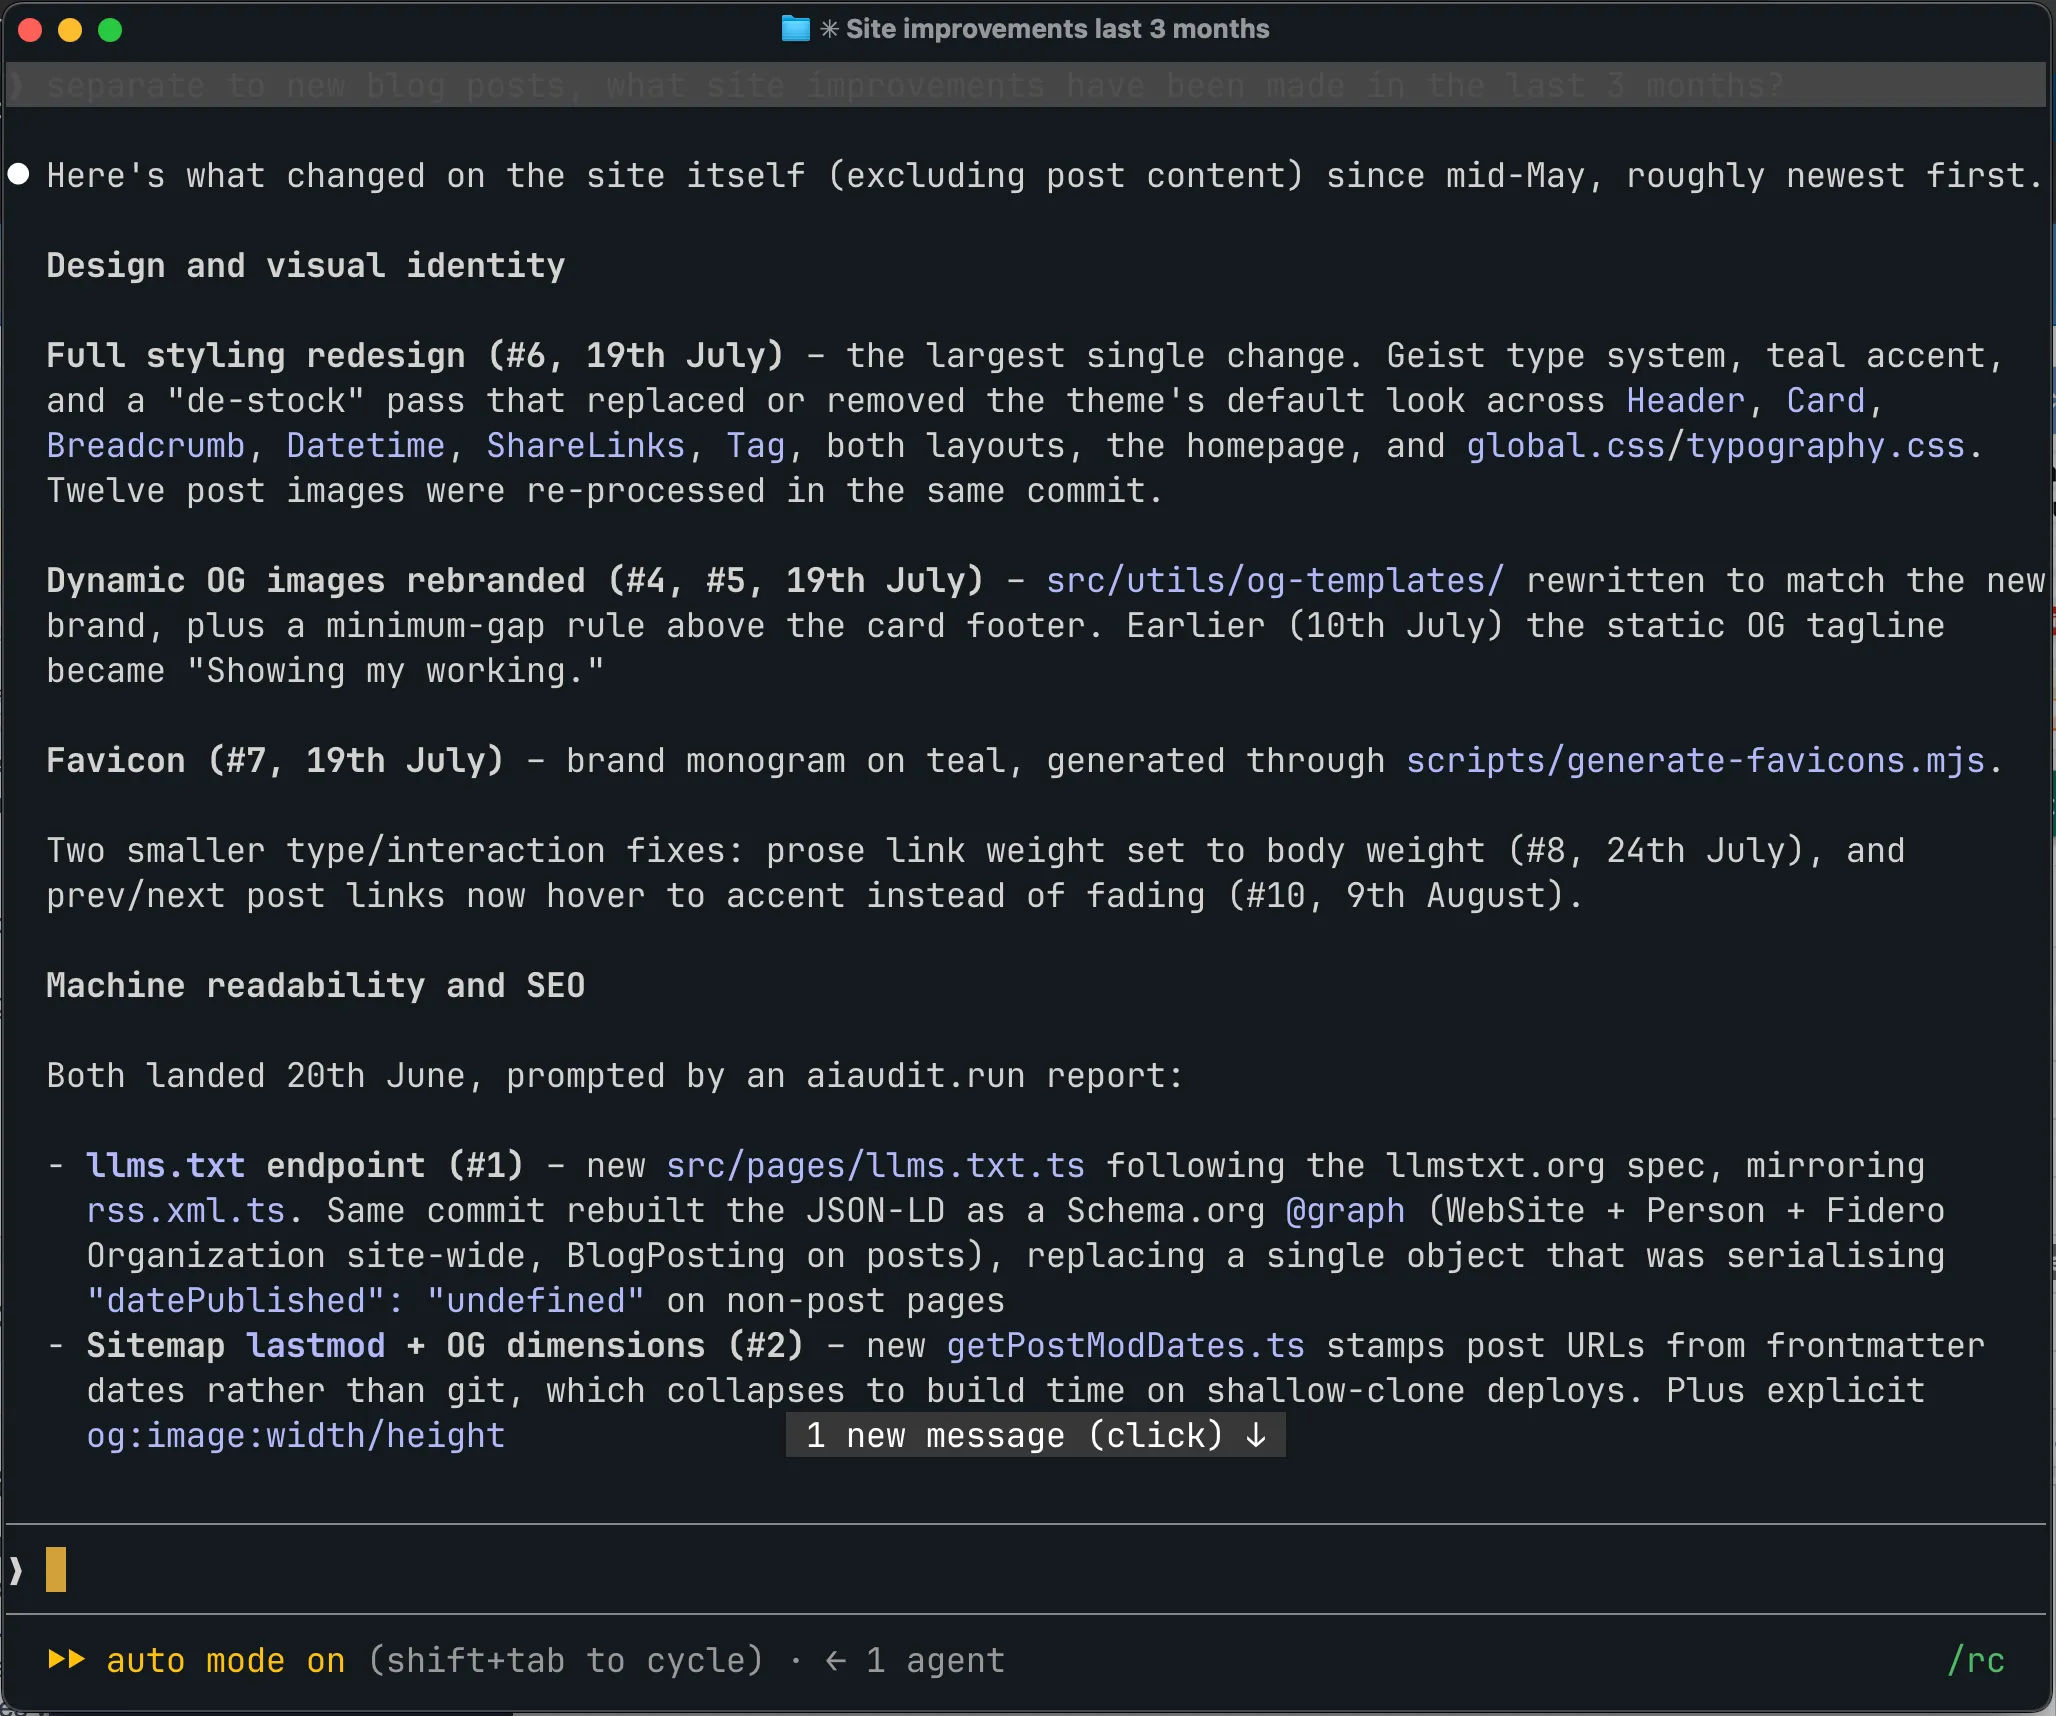Open the Card component link
Viewport: 2056px width, 1716px height.
pos(1825,400)
